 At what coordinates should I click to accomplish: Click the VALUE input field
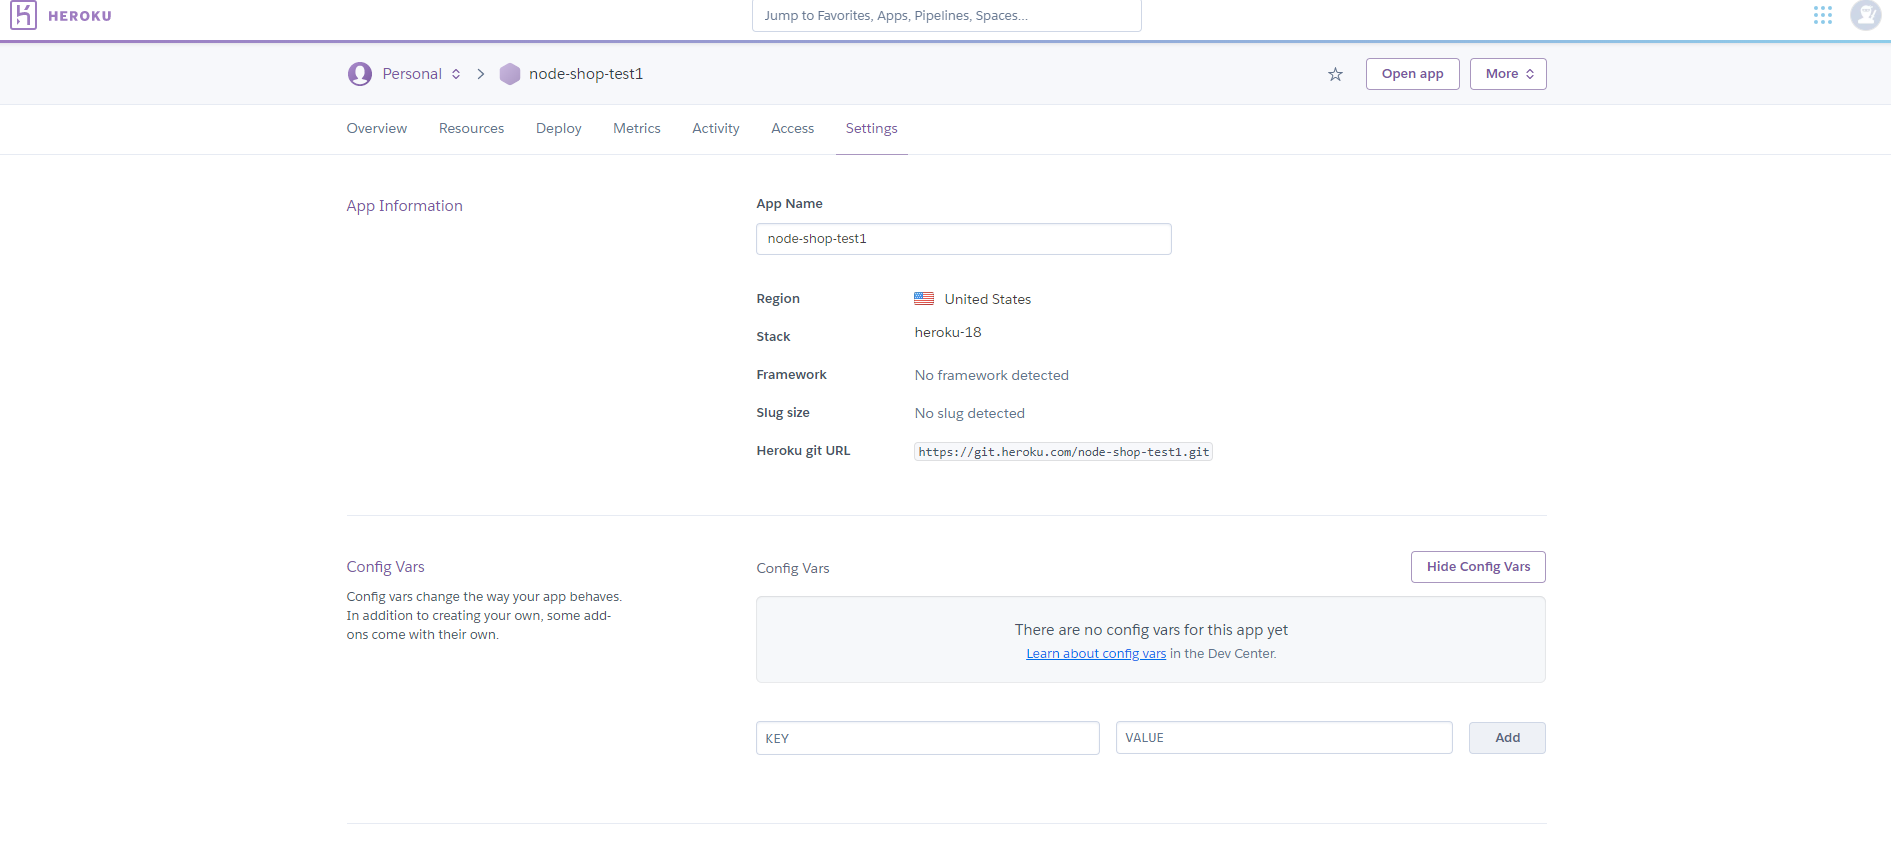[x=1284, y=738]
